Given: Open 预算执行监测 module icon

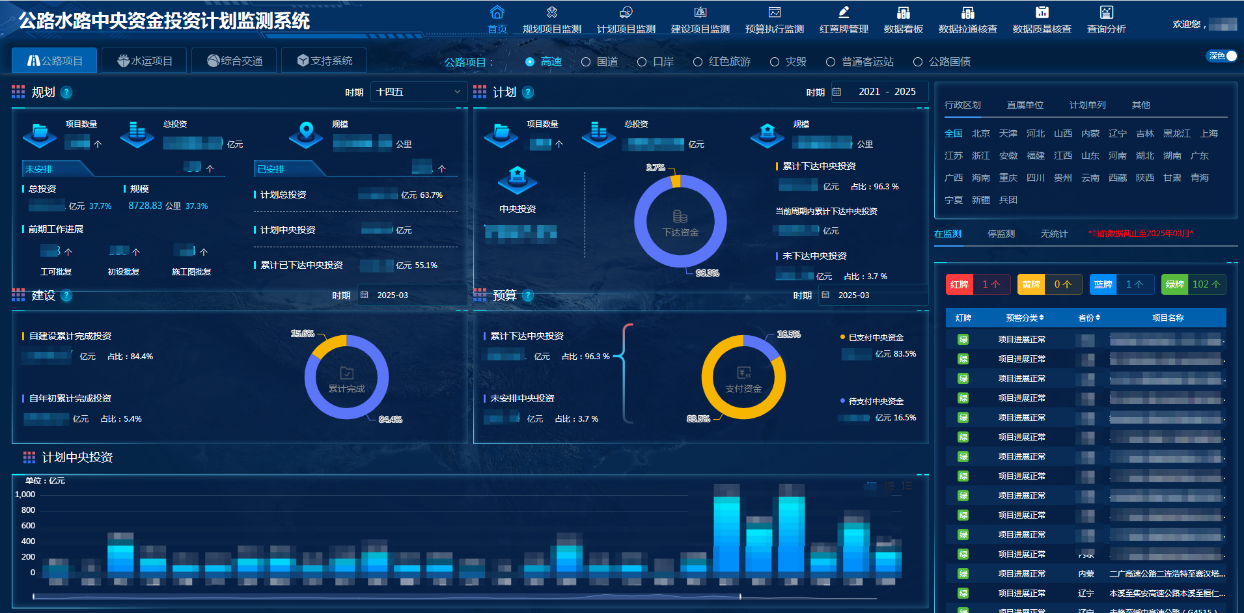Looking at the screenshot, I should [774, 12].
